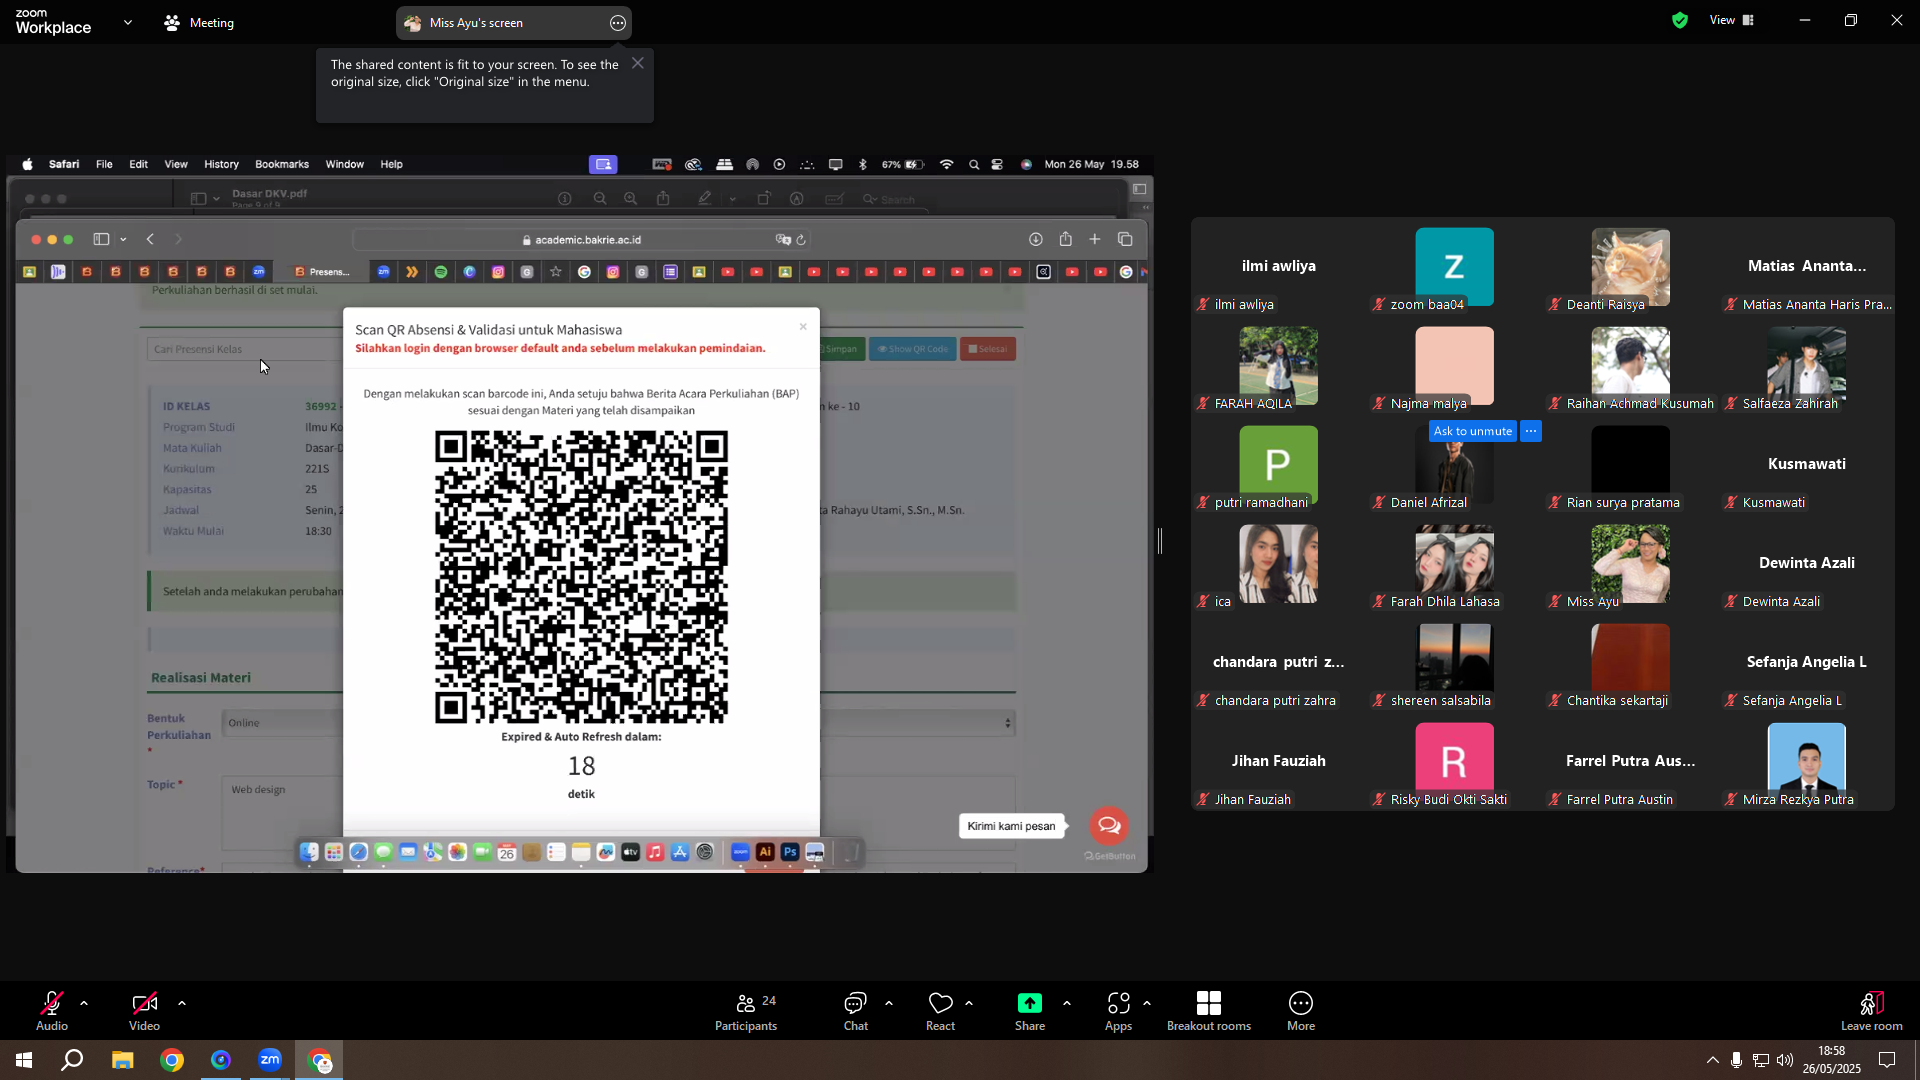Open Miss Ayu's screen share options
The width and height of the screenshot is (1920, 1080).
click(x=618, y=23)
